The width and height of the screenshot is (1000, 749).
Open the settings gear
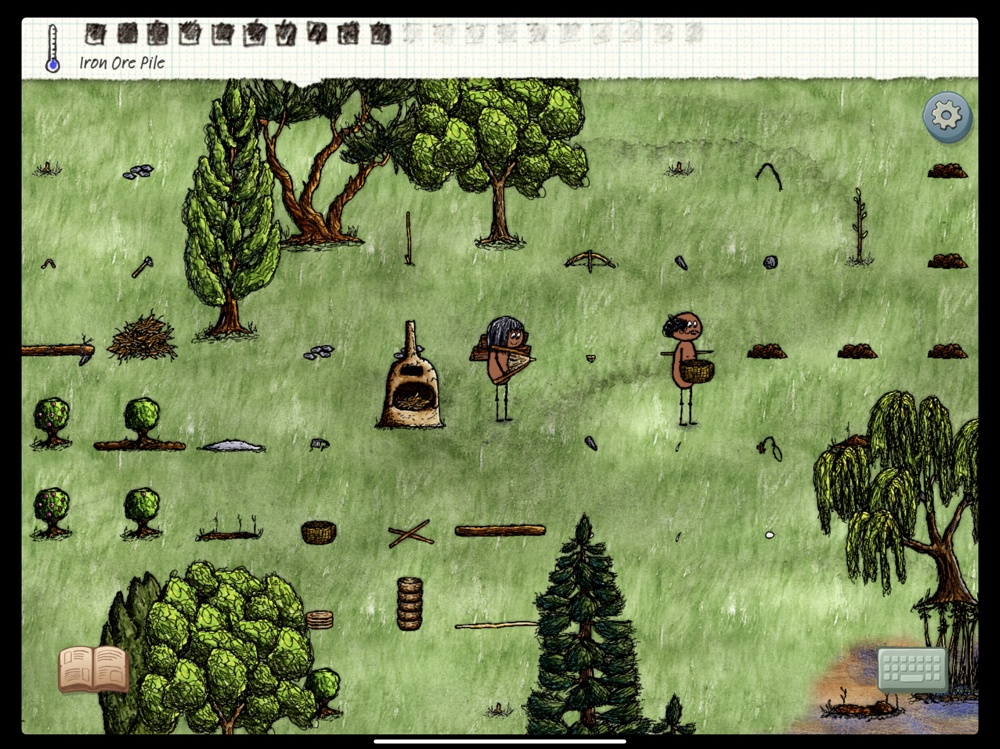(947, 117)
